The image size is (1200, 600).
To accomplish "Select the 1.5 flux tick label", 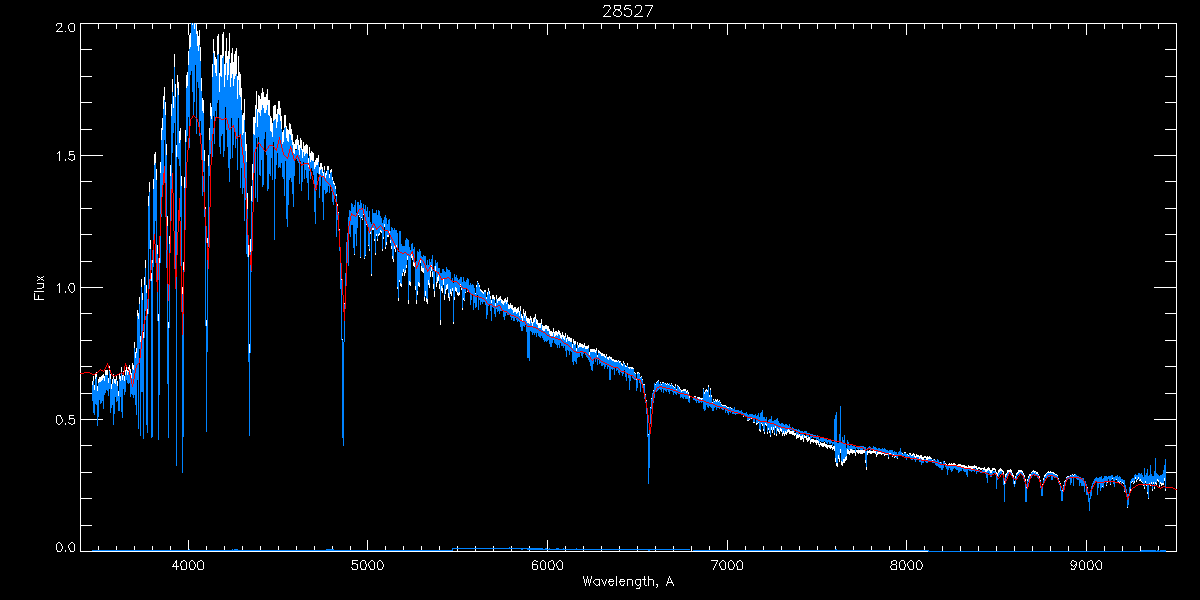I will [65, 157].
